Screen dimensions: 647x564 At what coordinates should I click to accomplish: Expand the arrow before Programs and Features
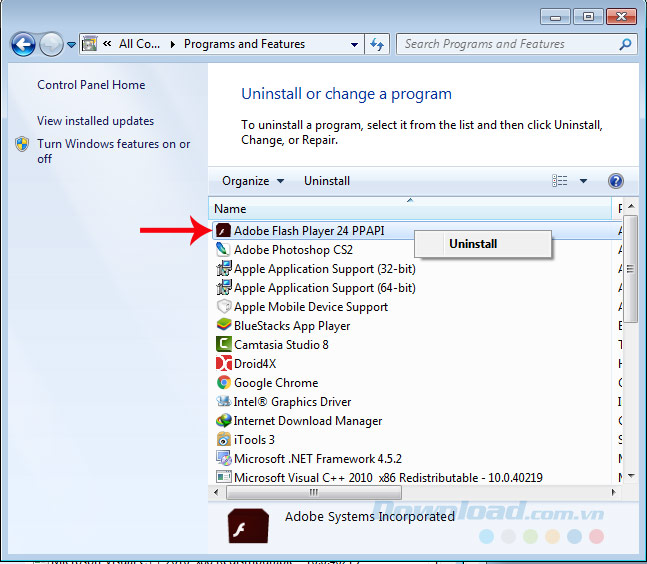coord(172,44)
